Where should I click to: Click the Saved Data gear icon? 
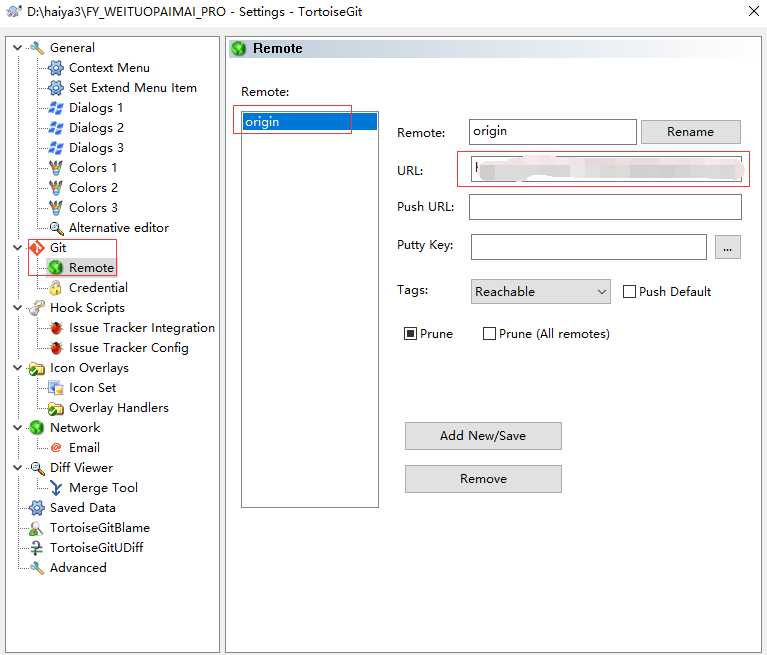(x=37, y=508)
